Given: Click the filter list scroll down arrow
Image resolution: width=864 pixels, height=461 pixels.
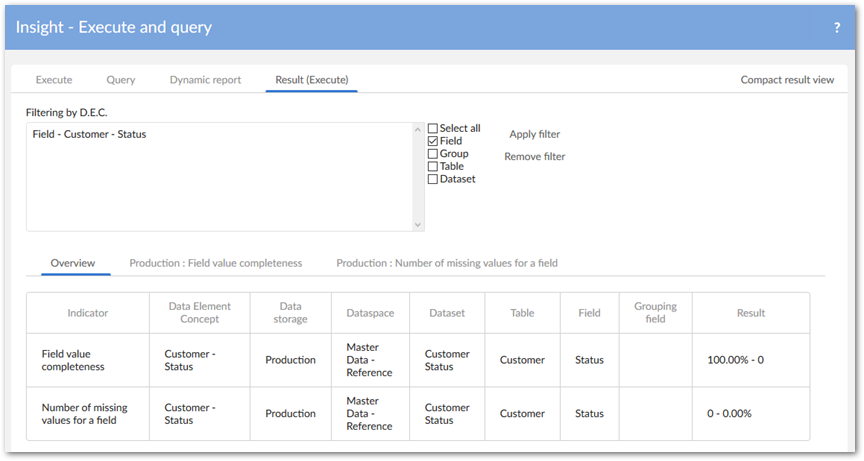Looking at the screenshot, I should coord(418,225).
